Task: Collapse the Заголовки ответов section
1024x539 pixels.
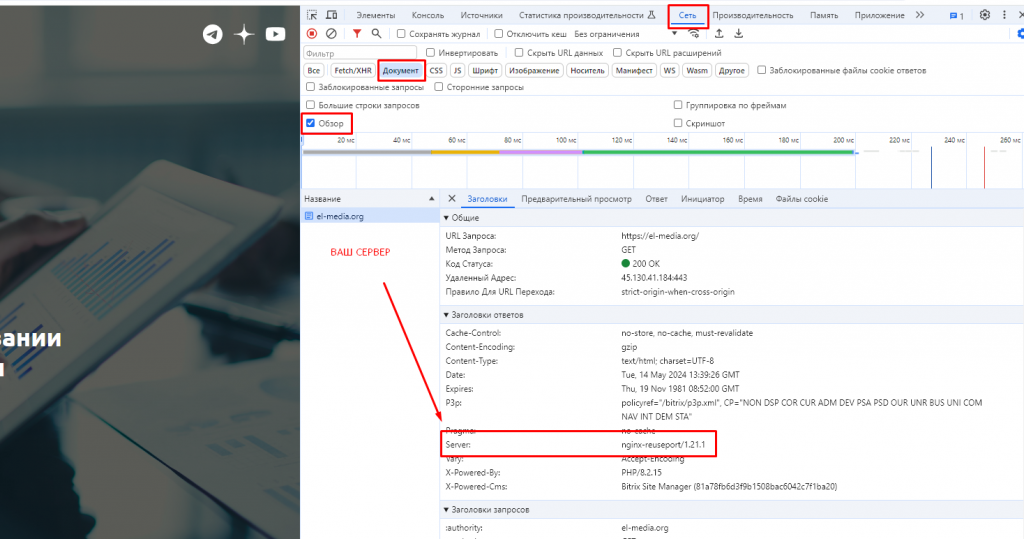Action: (x=446, y=315)
